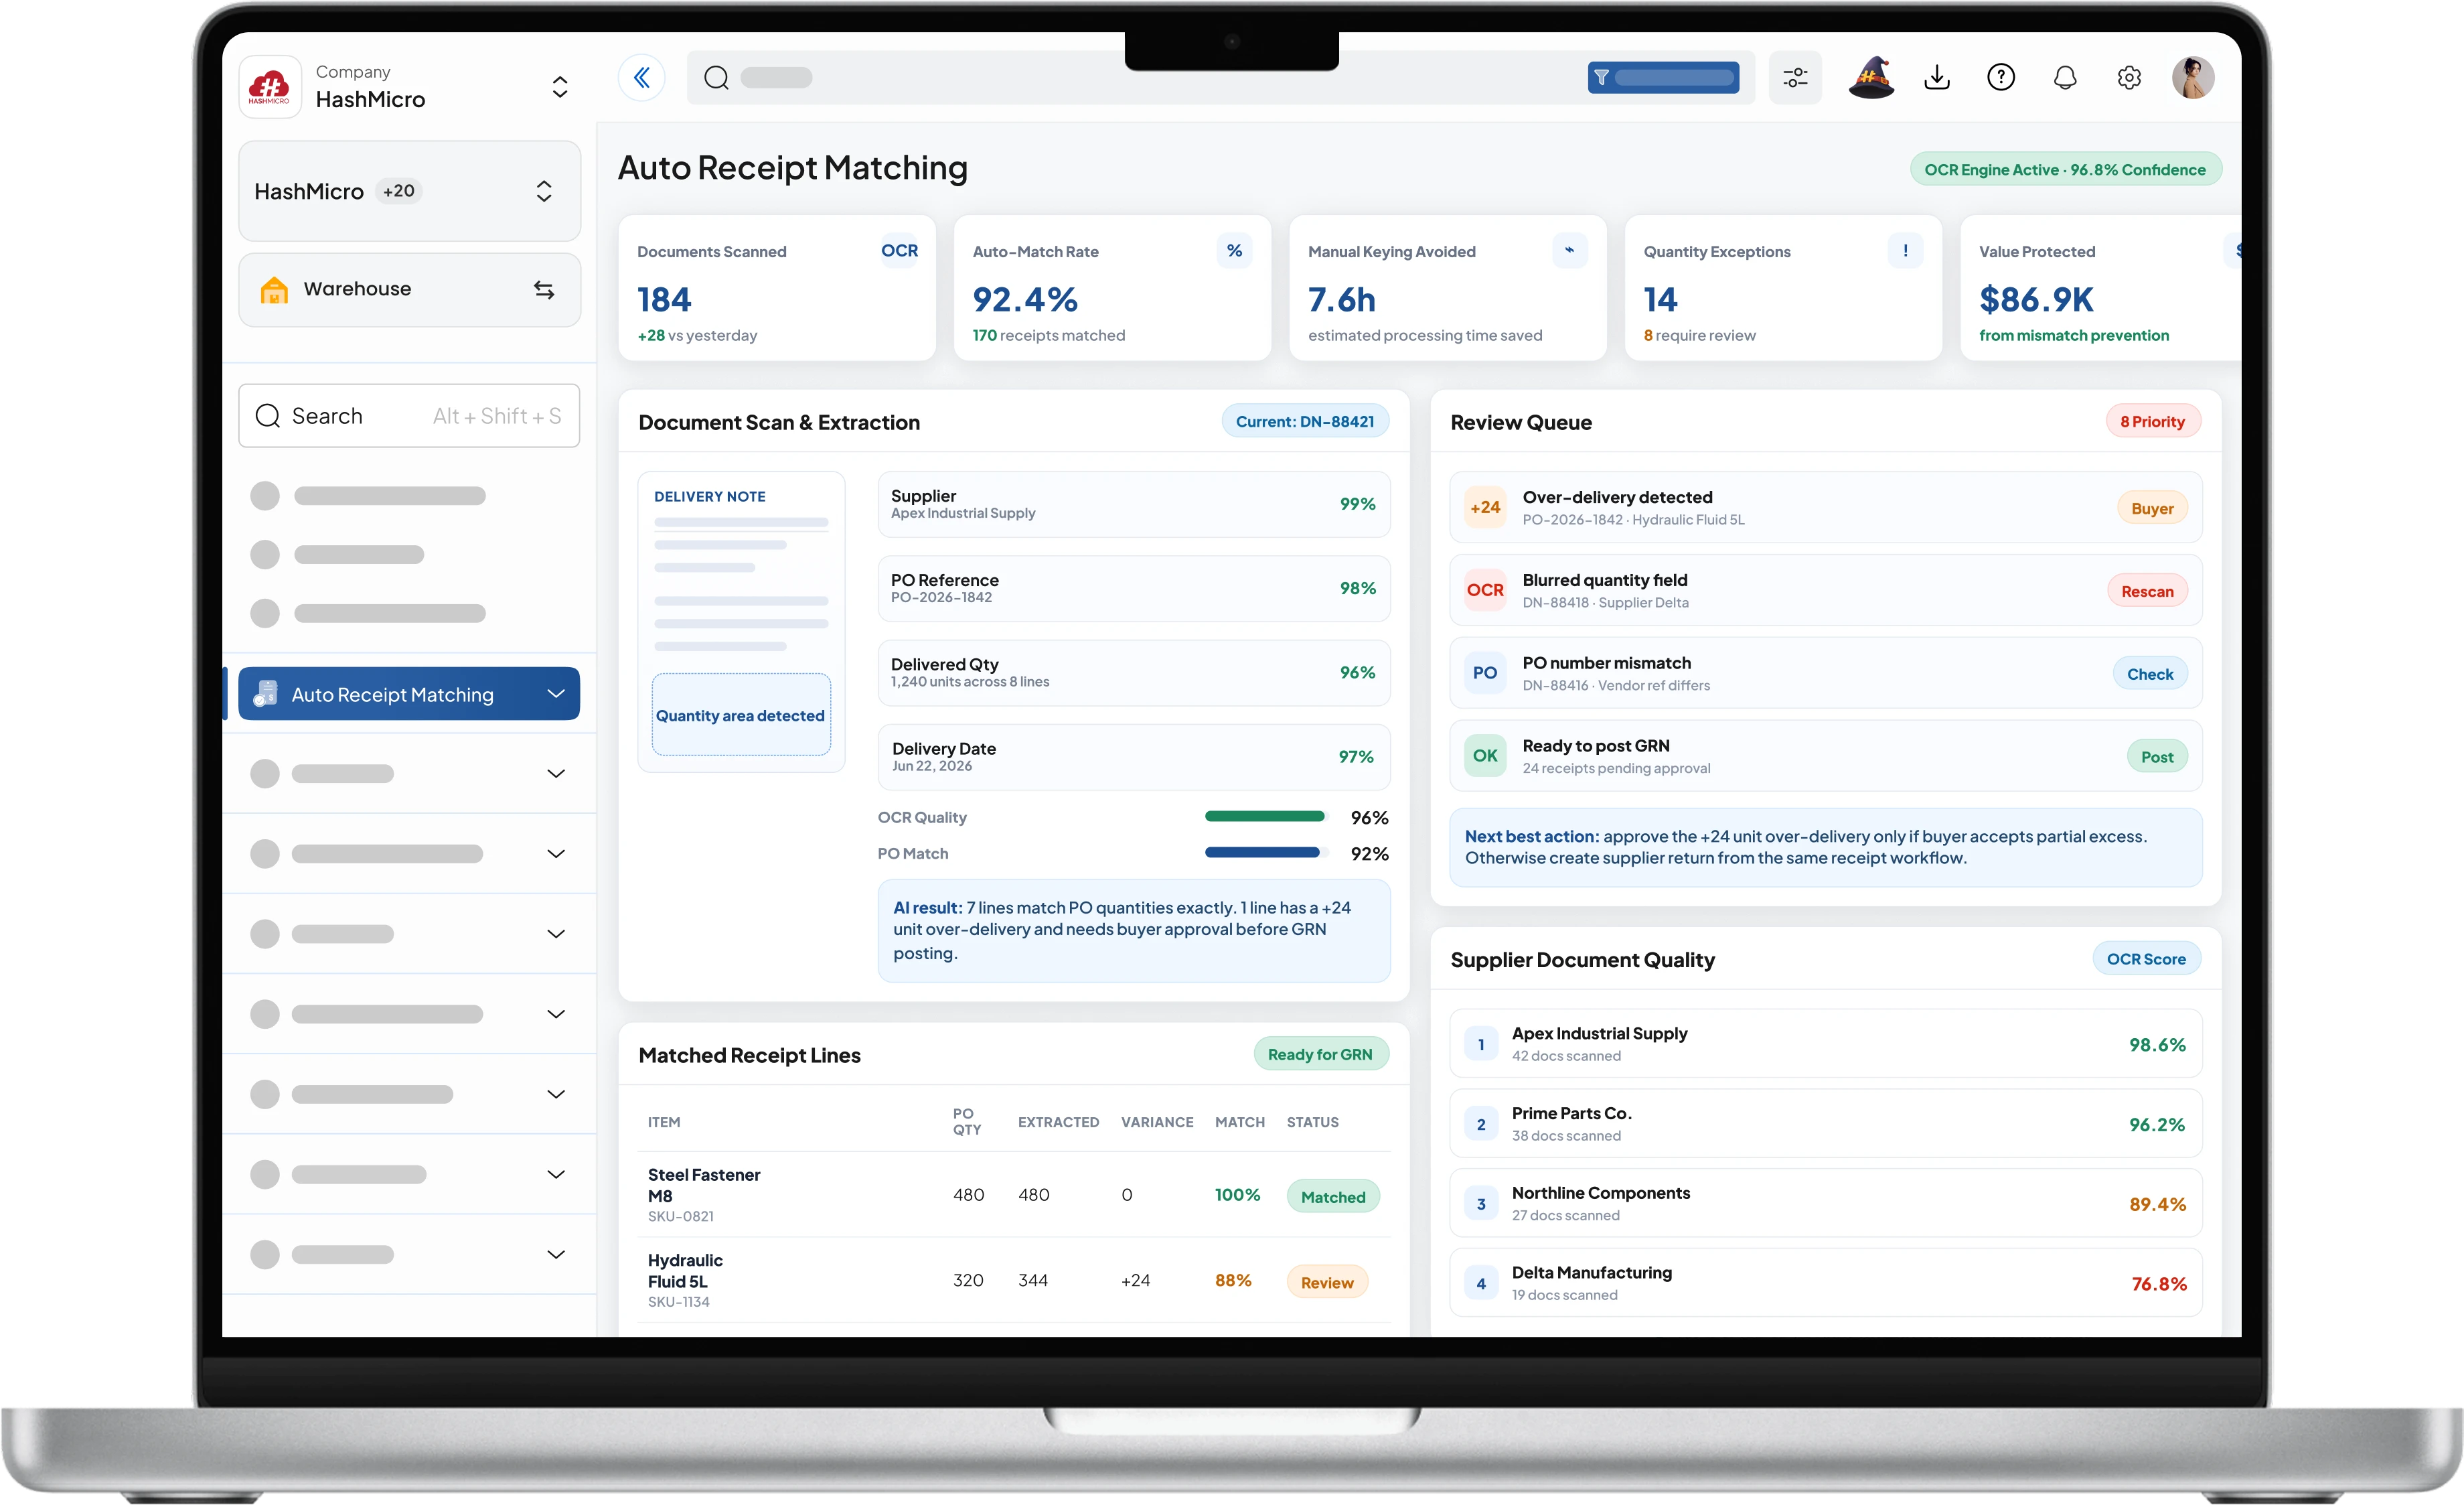Screen dimensions: 2464x1505
Task: Click the Matched status on Steel Fastener M8
Action: click(1333, 1196)
